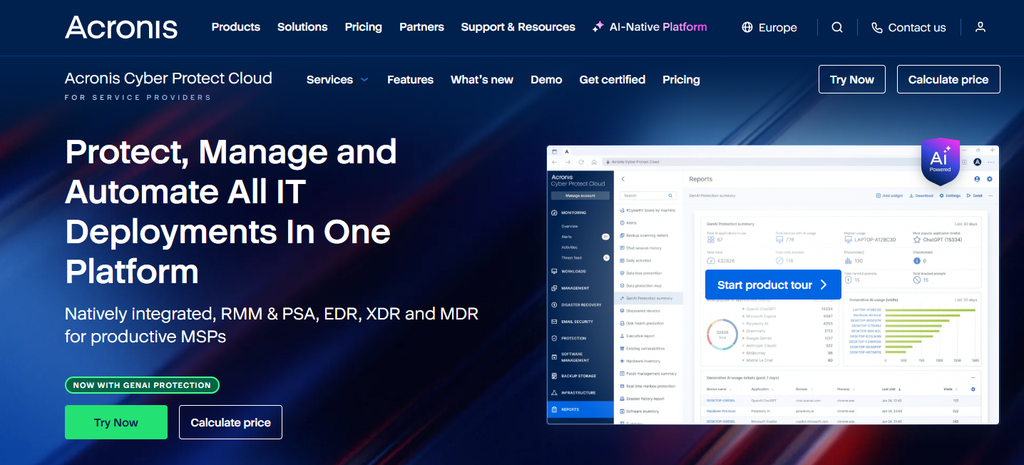Expand the Services dropdown menu
This screenshot has height=465, width=1024.
pos(338,80)
